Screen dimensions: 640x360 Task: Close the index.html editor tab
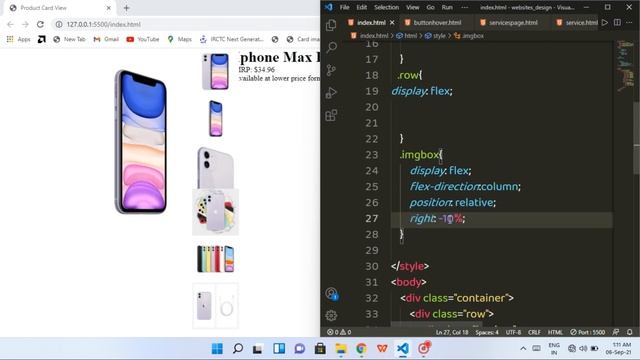click(x=392, y=22)
